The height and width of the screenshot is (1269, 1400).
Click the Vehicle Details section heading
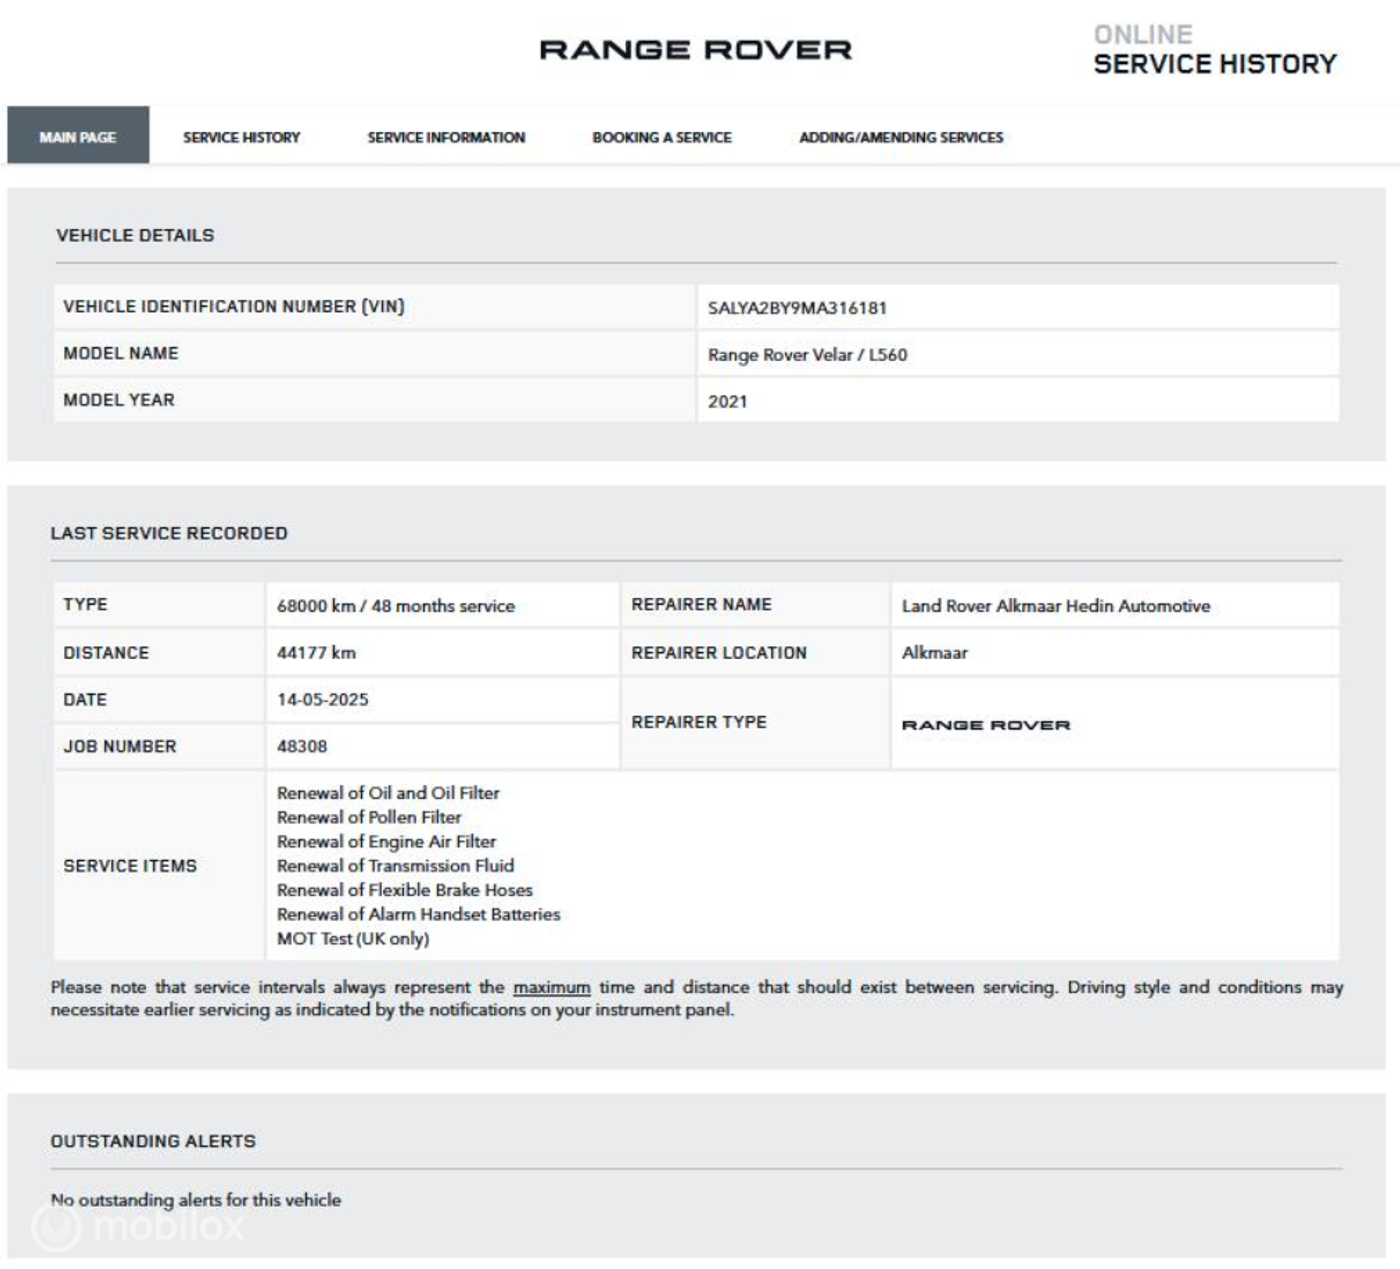tap(135, 235)
